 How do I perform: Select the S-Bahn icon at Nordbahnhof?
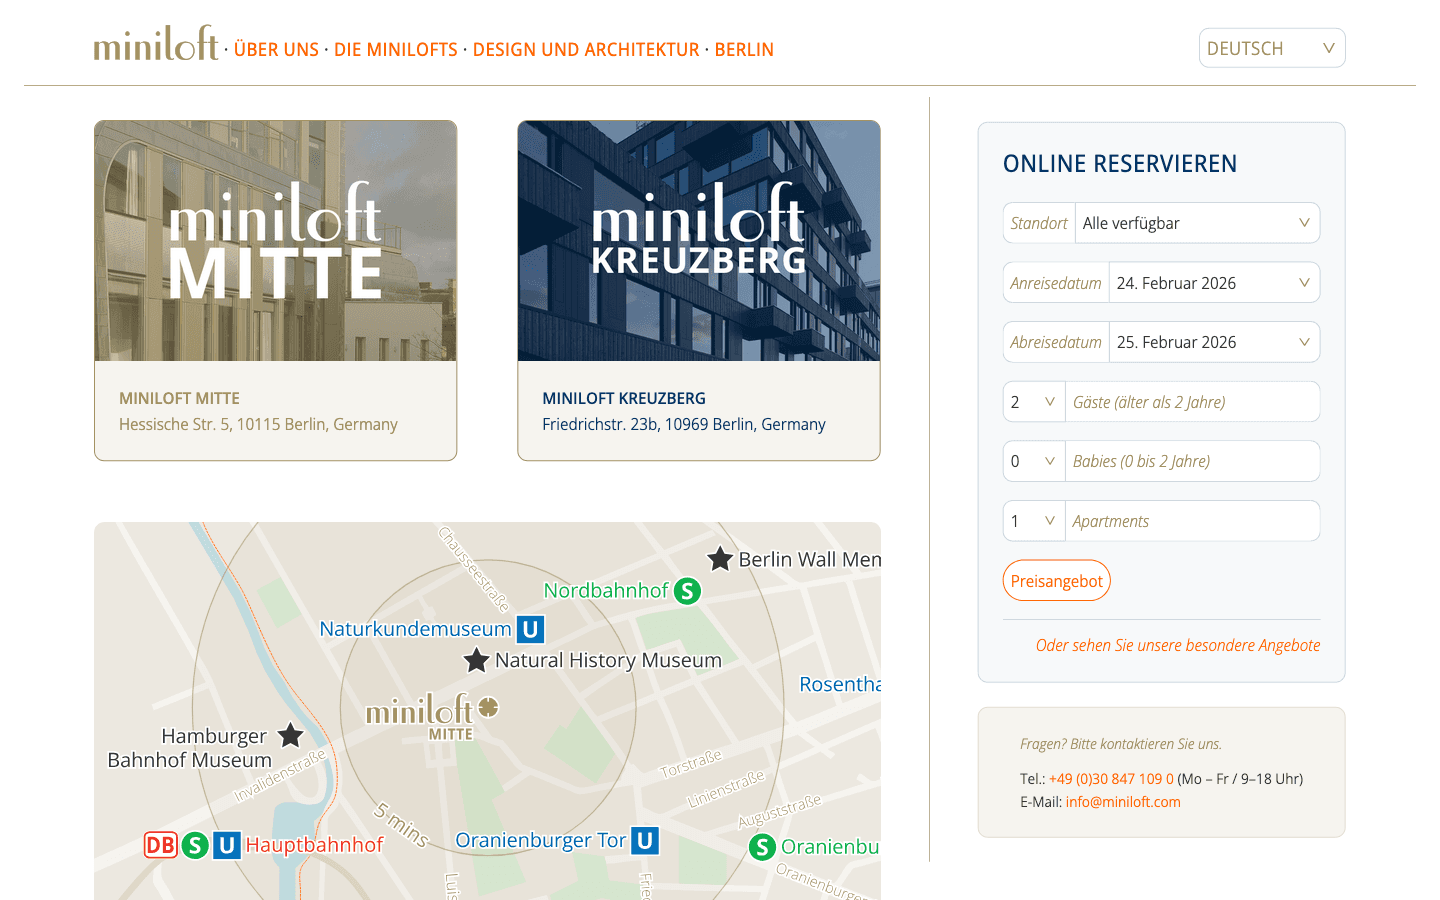(x=686, y=591)
